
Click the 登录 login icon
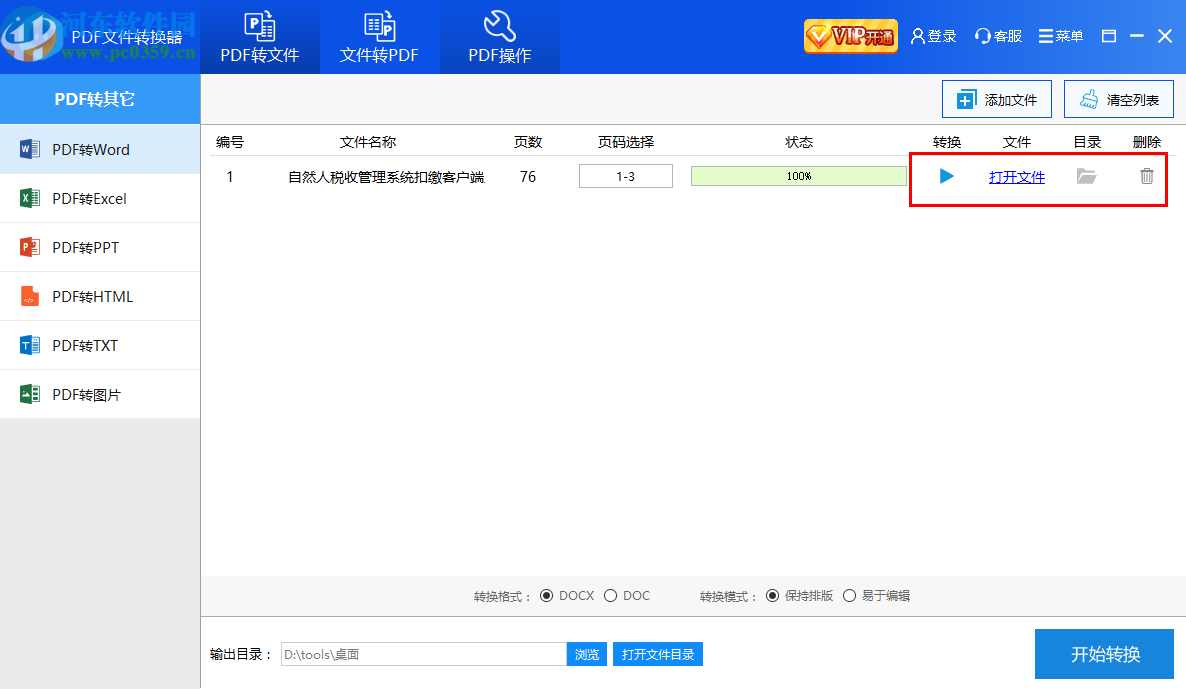[x=932, y=35]
